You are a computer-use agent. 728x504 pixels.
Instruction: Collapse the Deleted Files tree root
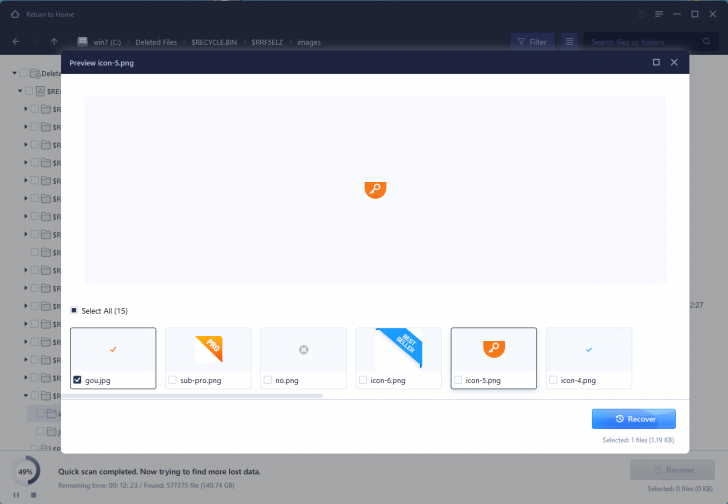[x=15, y=73]
